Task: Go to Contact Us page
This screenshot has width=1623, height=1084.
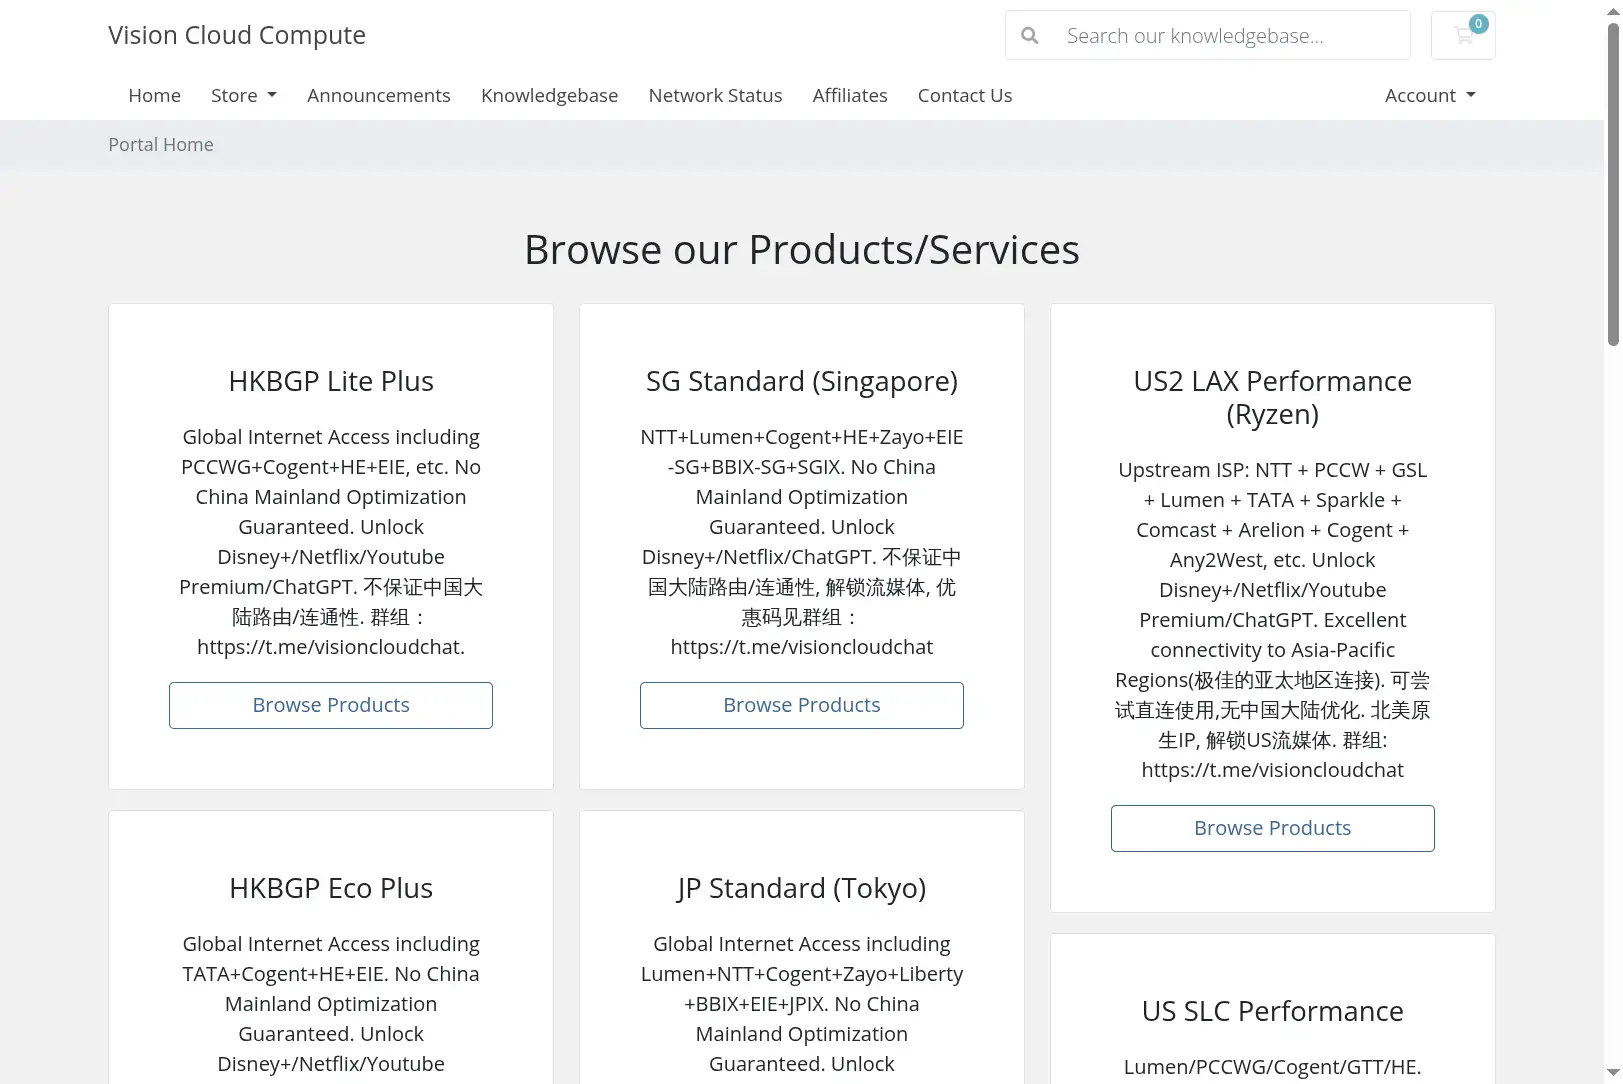Action: [x=965, y=95]
